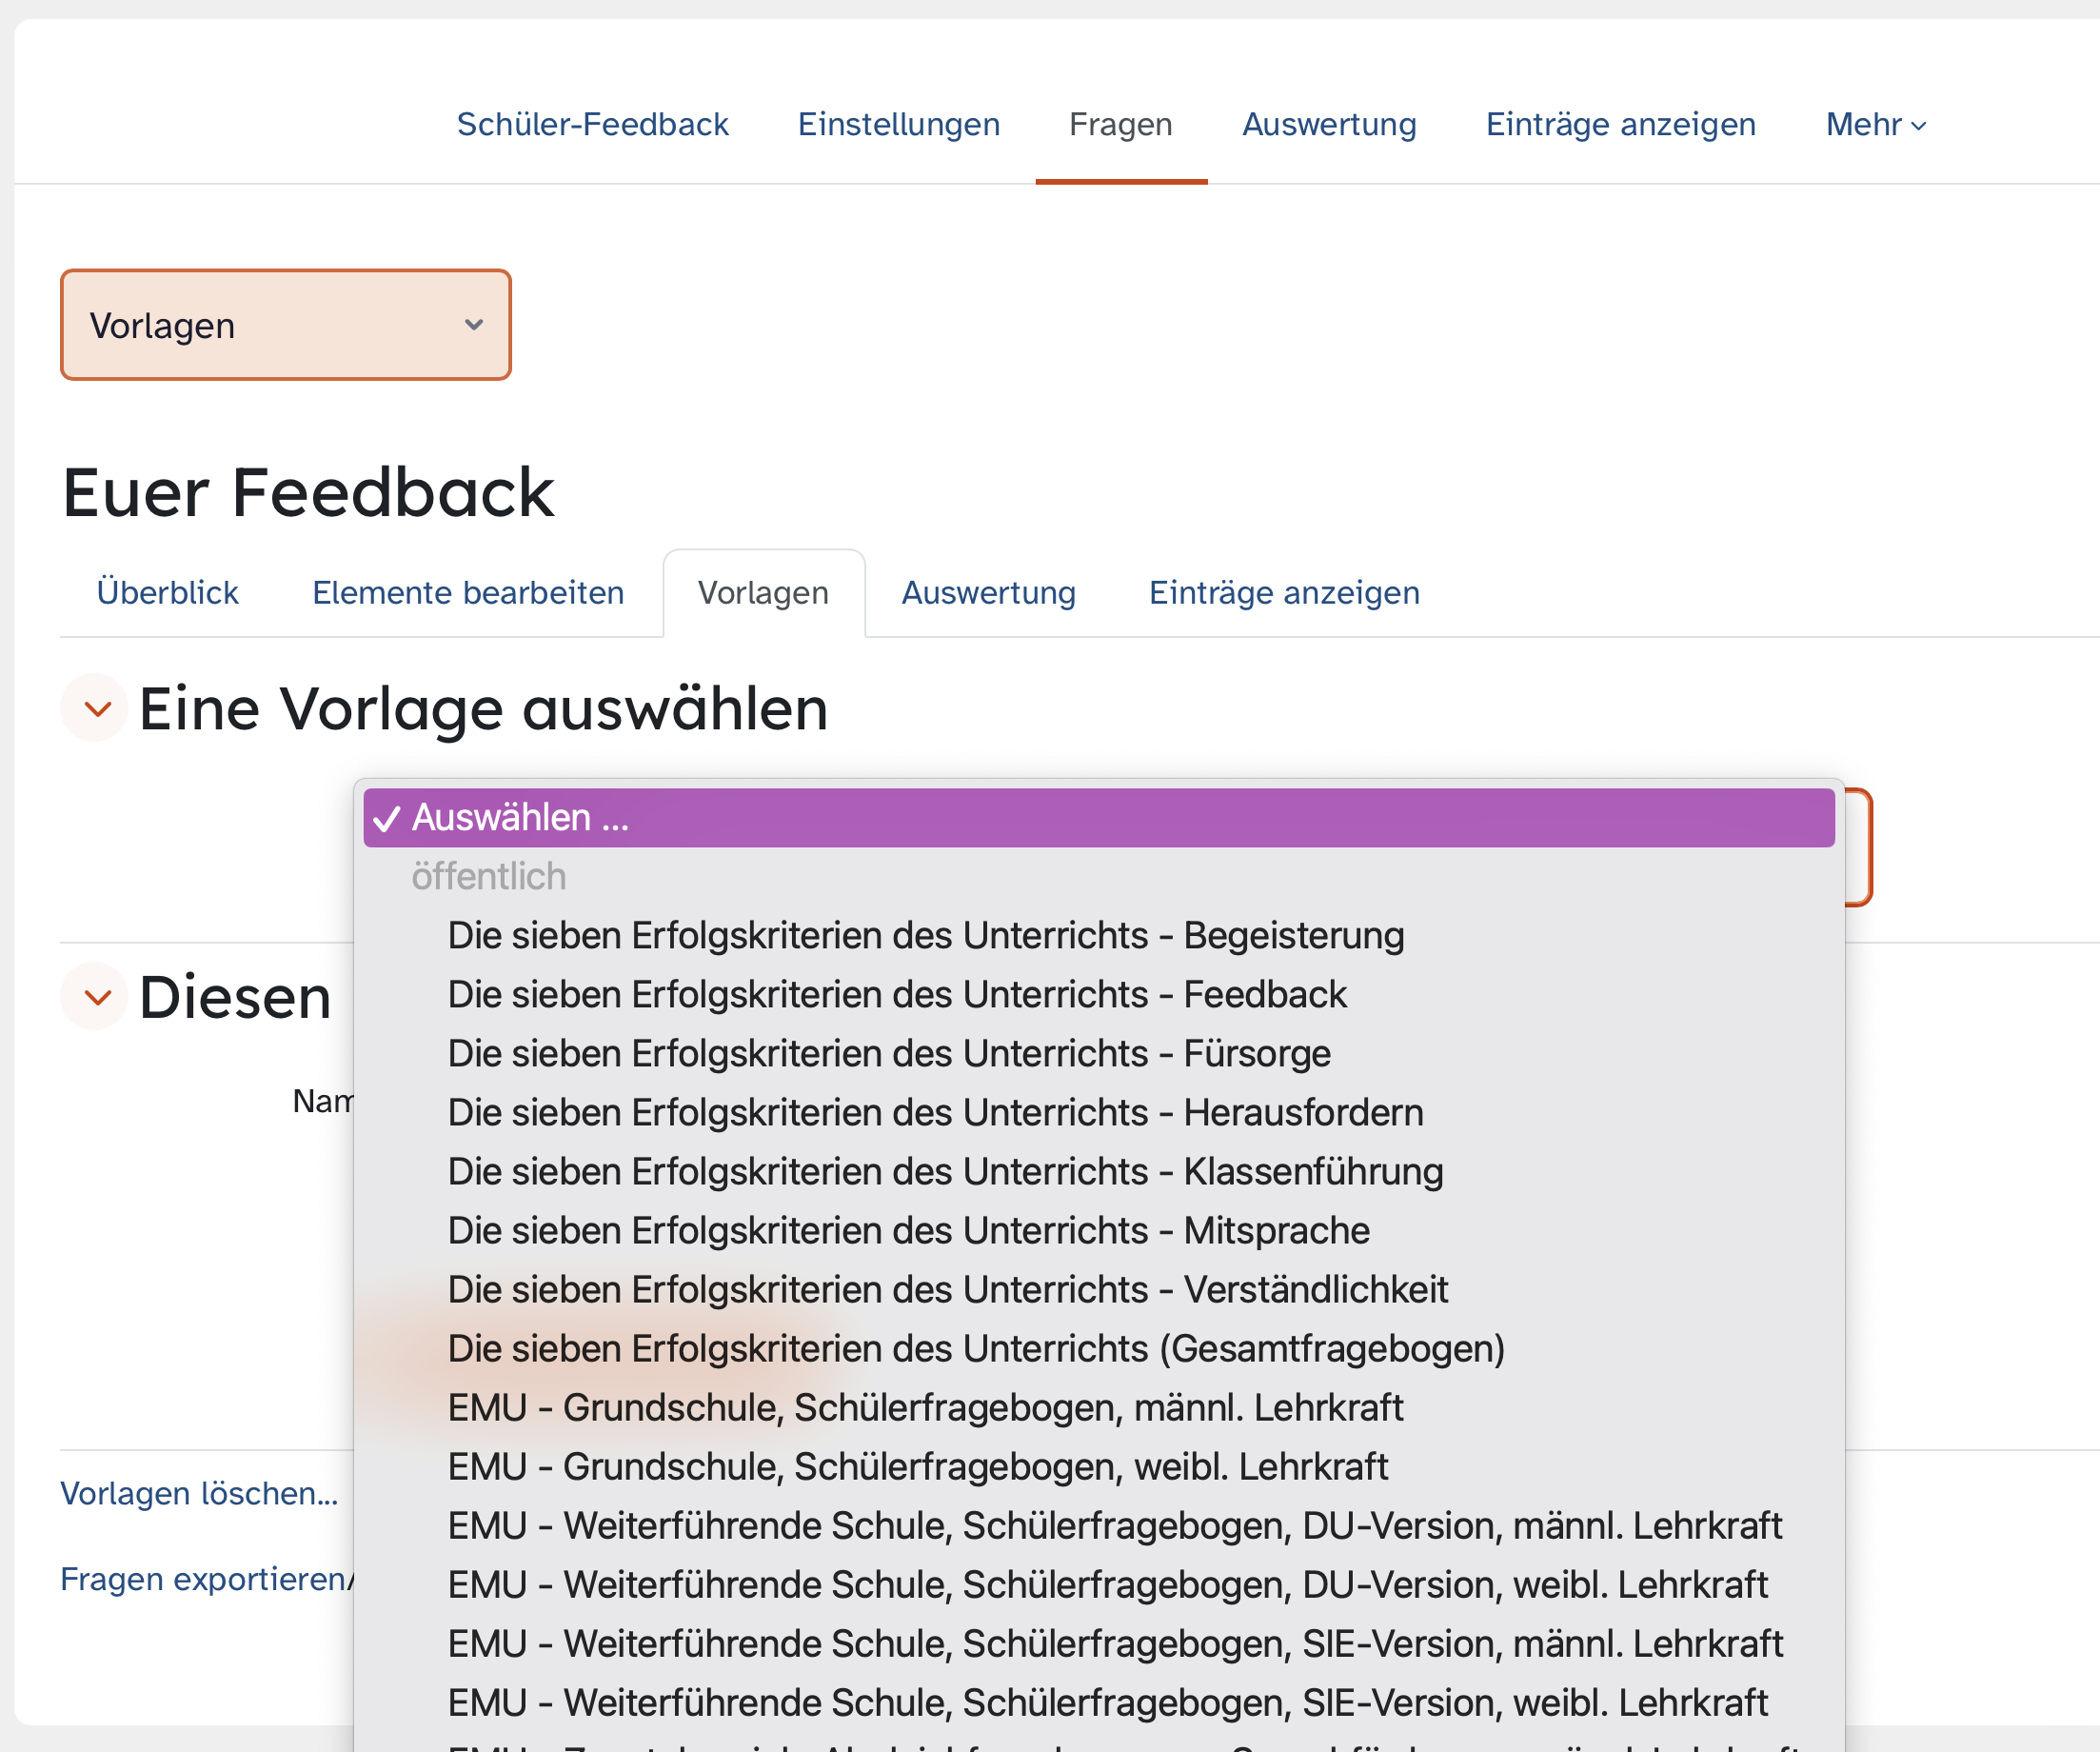
Task: Pick the 'Herausfordern' template option
Action: coord(935,1113)
